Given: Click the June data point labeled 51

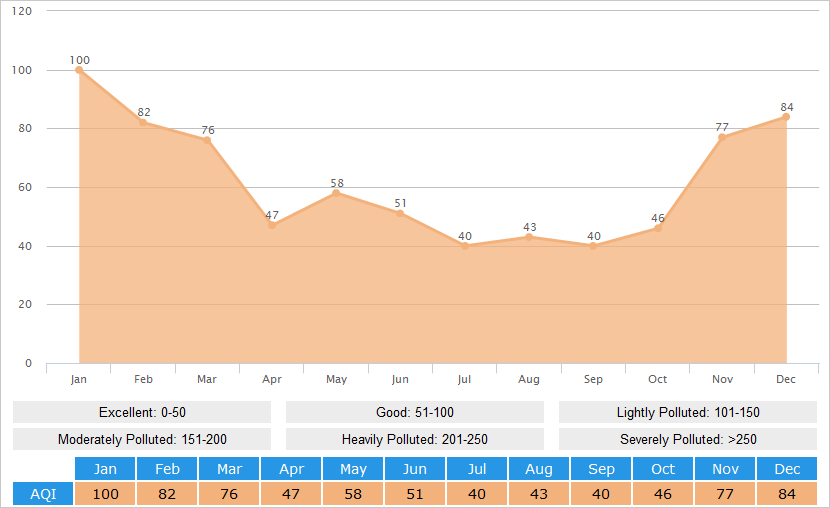Looking at the screenshot, I should 400,213.
